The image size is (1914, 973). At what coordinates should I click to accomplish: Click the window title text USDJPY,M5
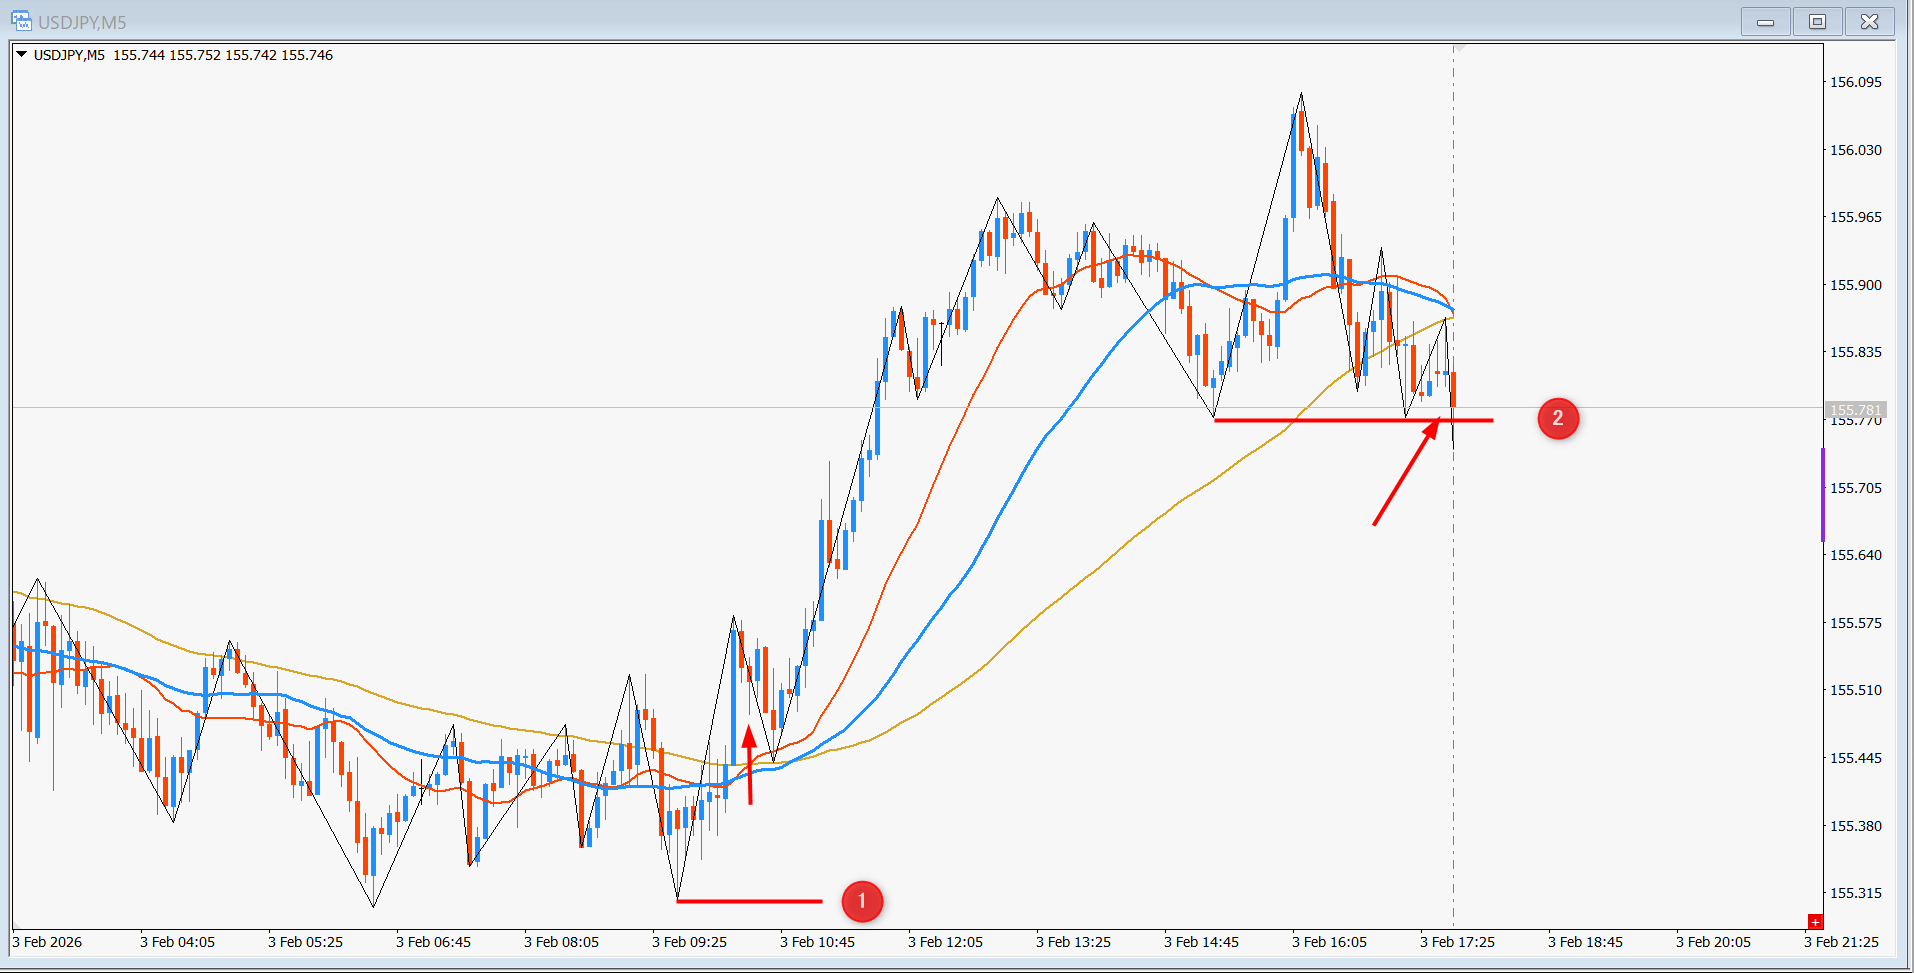coord(82,22)
